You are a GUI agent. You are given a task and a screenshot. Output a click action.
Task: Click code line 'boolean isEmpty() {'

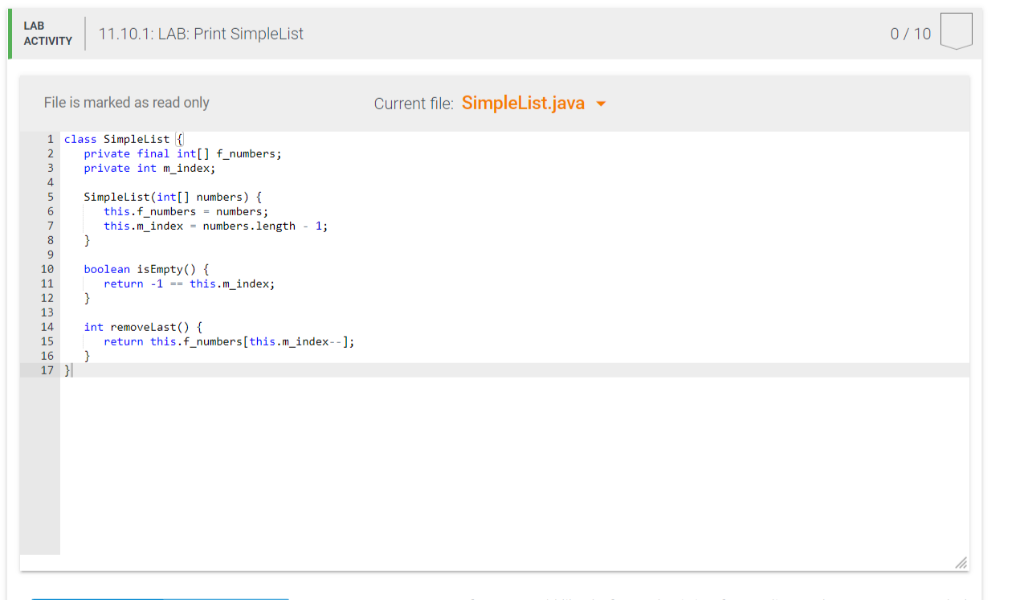pyautogui.click(x=146, y=269)
